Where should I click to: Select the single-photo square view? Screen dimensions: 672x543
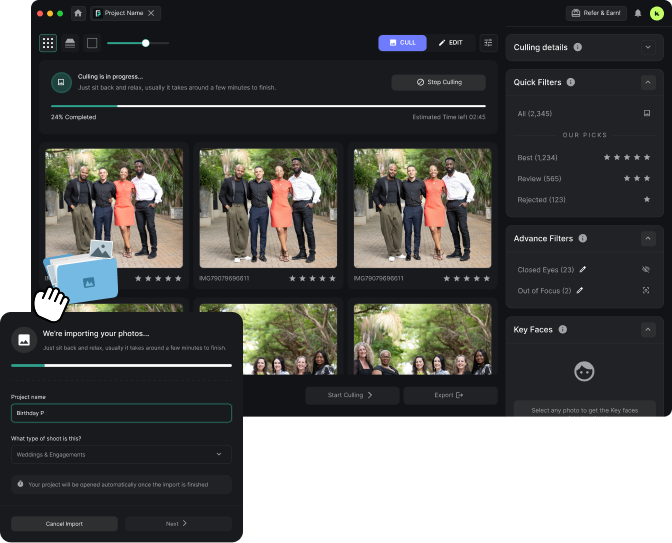92,43
